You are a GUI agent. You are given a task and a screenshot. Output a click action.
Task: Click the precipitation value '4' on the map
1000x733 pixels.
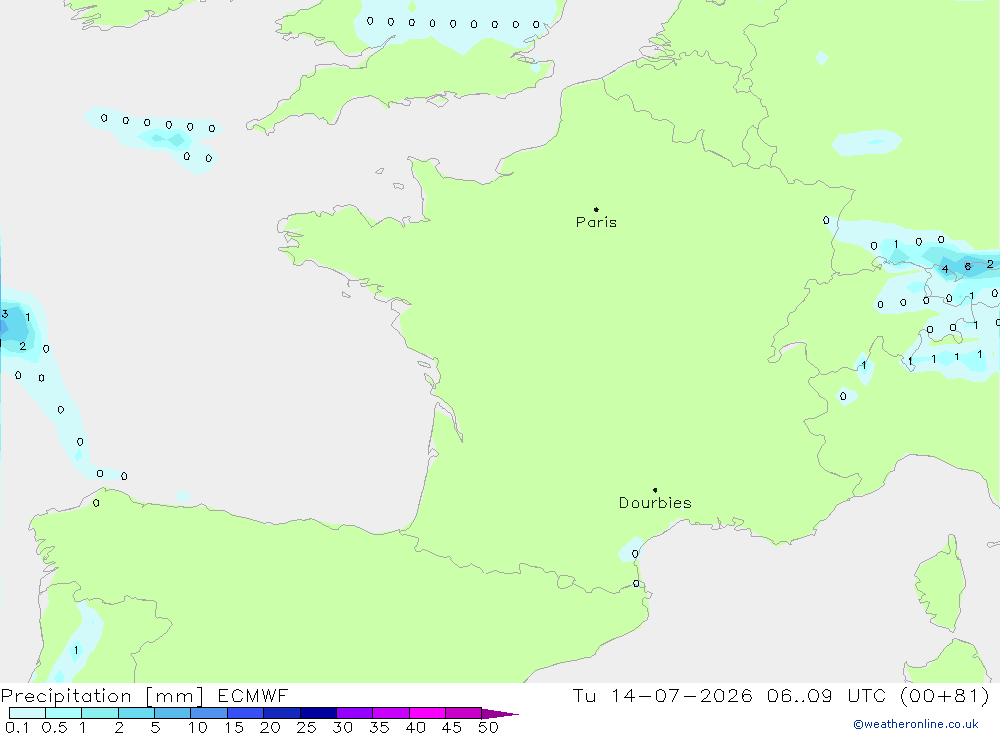coord(945,269)
